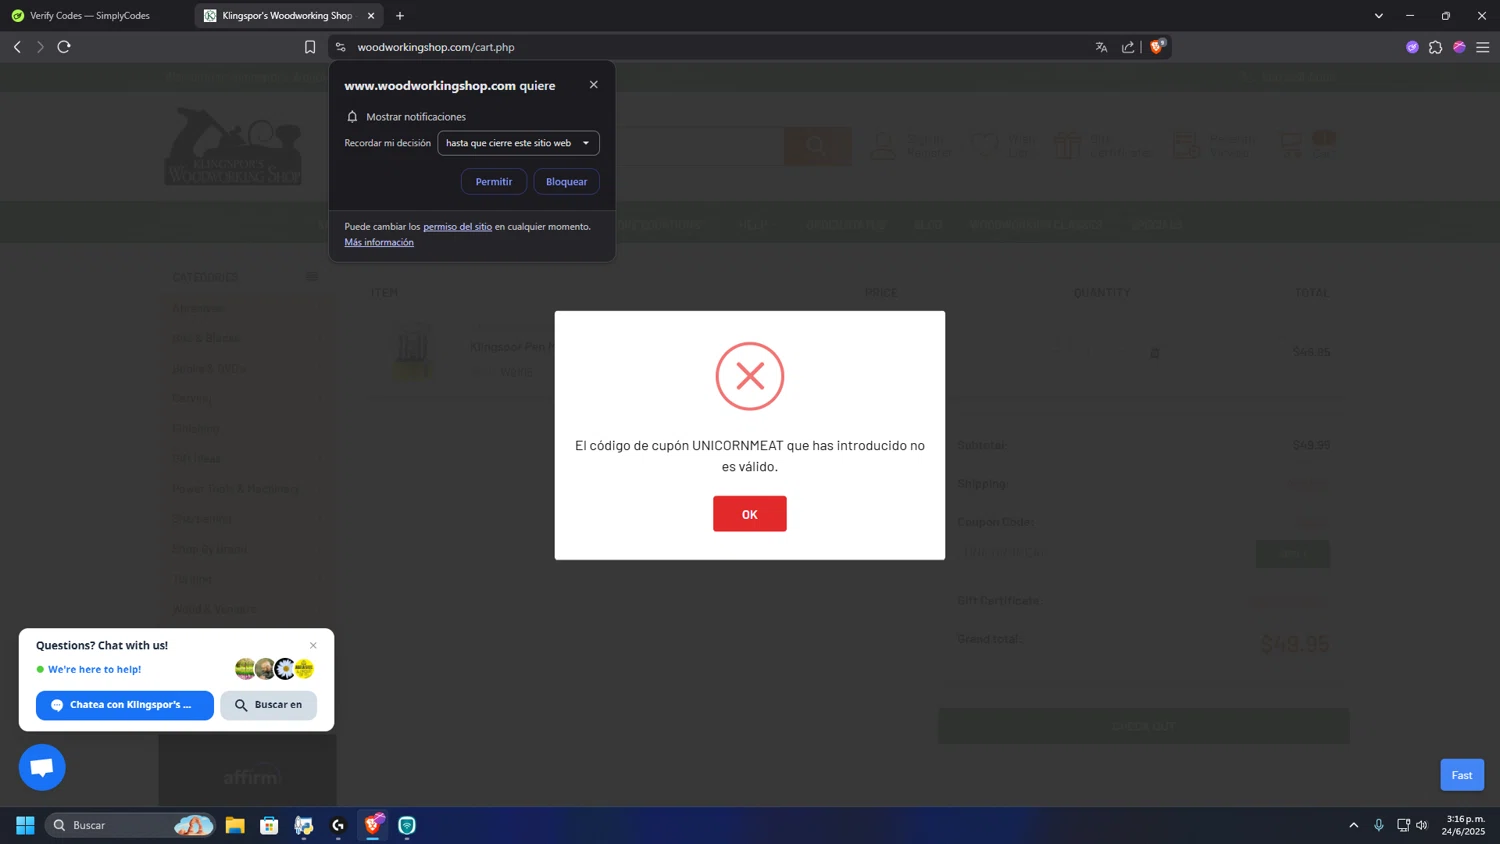Open the browser hamburger menu

pos(1483,47)
